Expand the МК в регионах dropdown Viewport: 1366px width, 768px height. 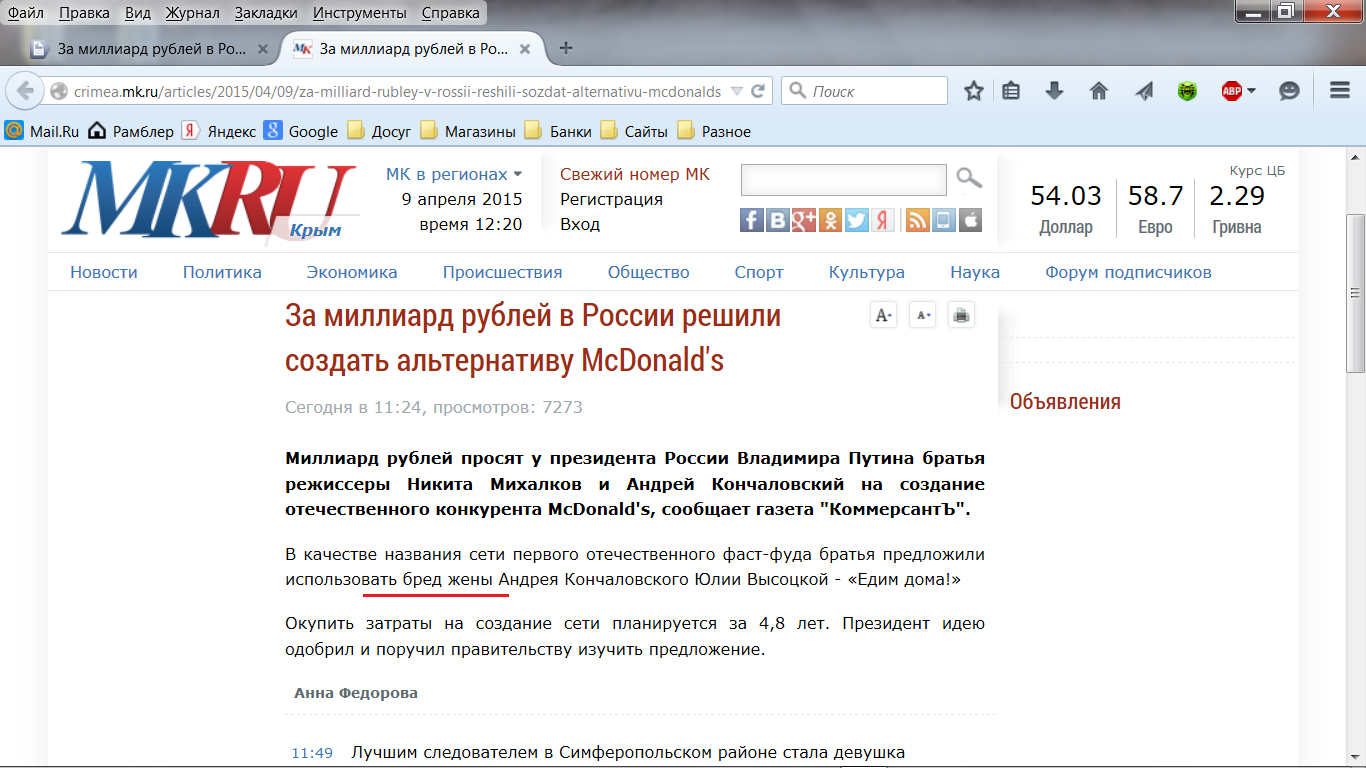(454, 174)
